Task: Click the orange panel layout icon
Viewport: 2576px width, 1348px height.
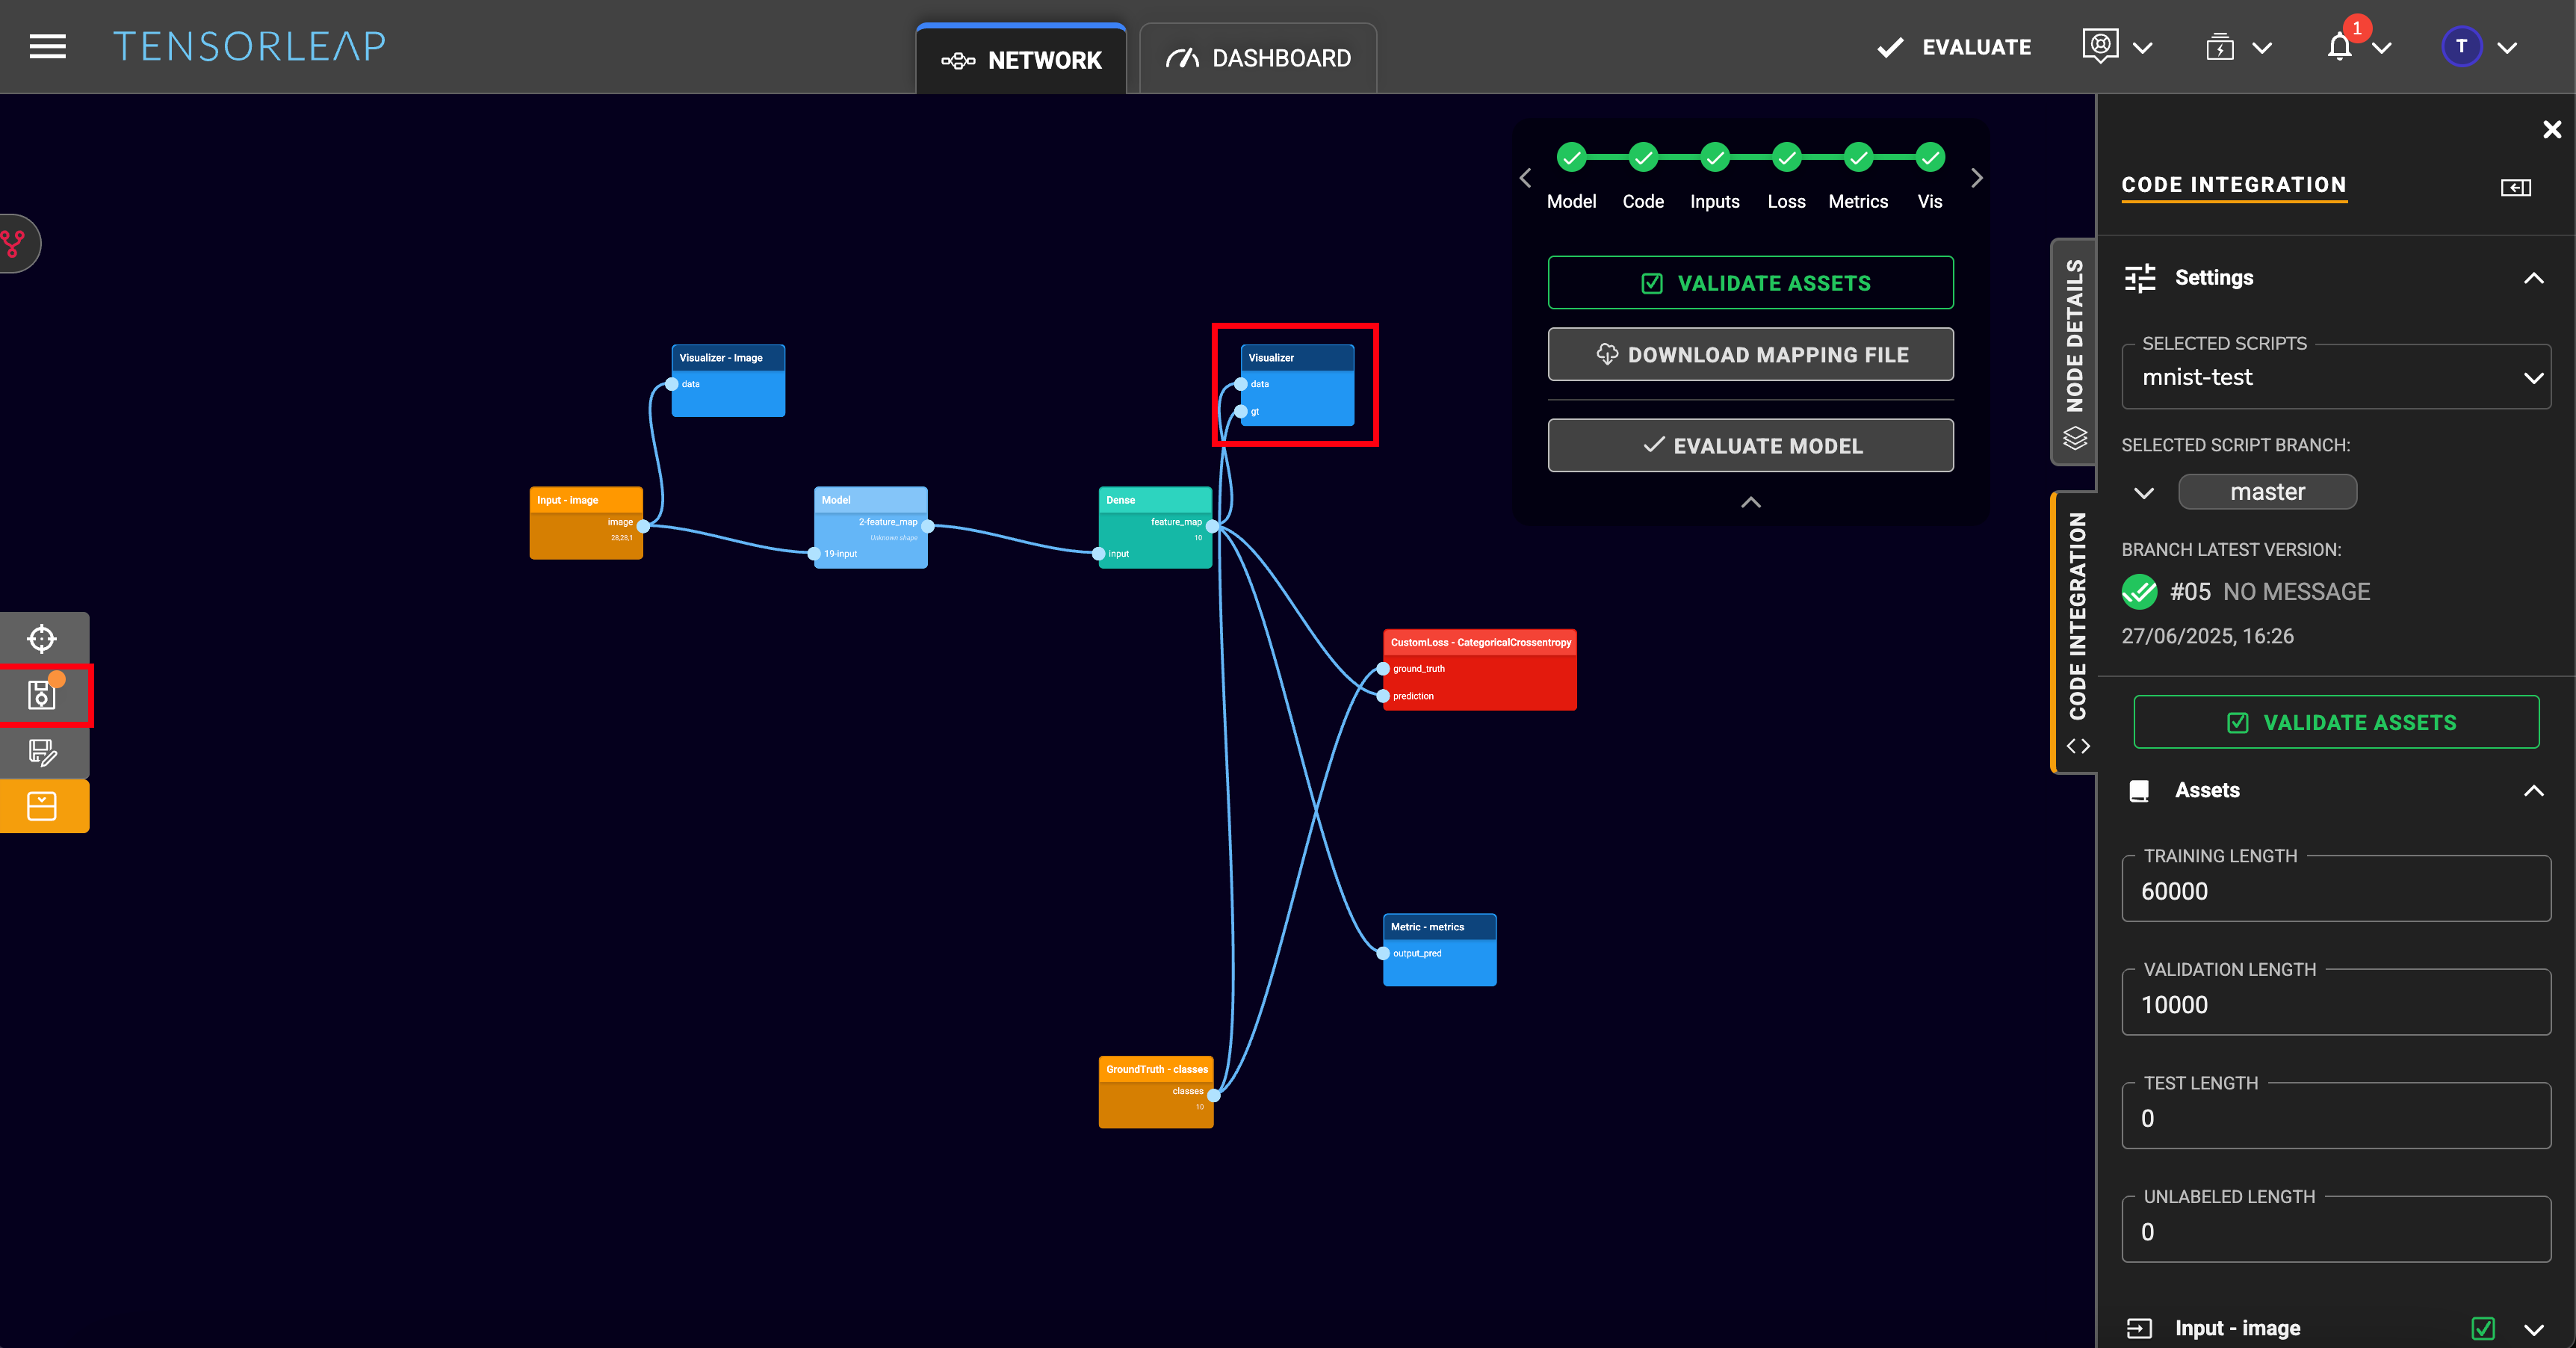Action: pyautogui.click(x=42, y=806)
